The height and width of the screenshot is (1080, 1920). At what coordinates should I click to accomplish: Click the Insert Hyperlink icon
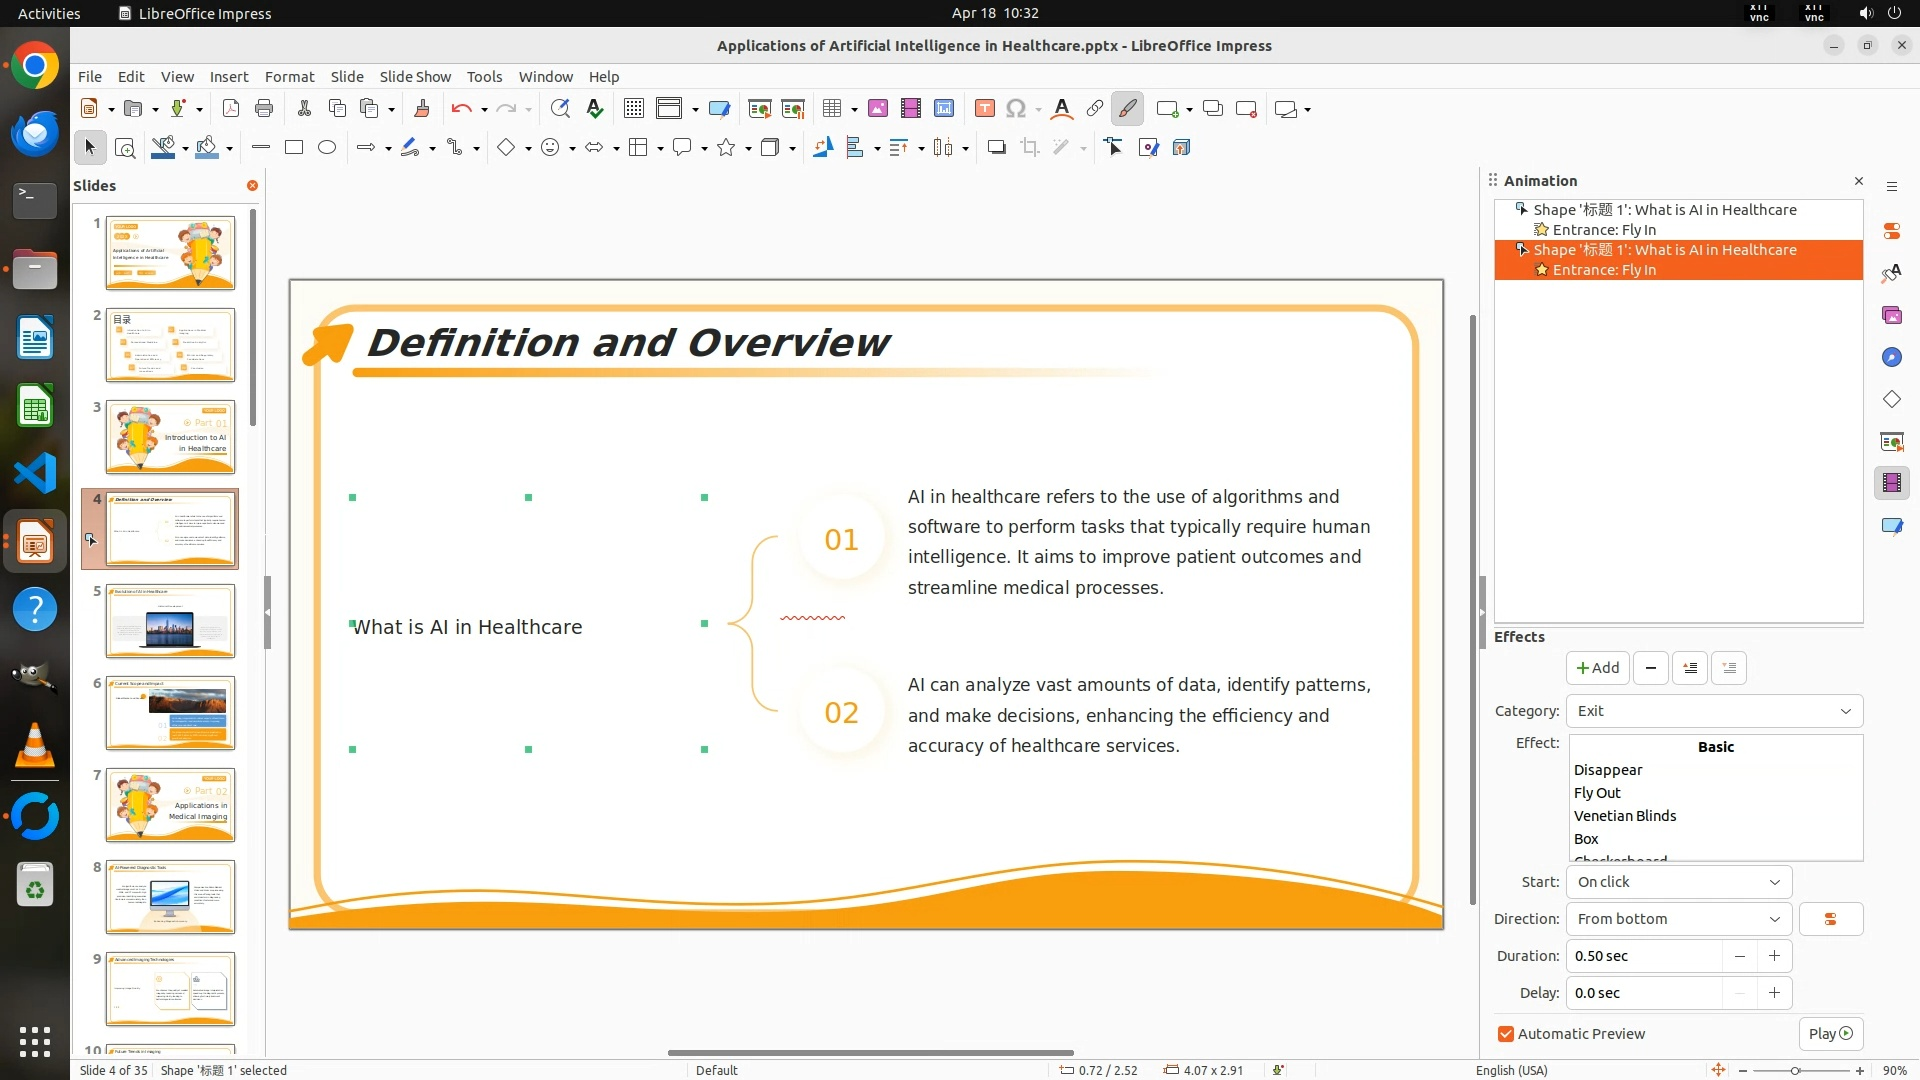[x=1095, y=109]
